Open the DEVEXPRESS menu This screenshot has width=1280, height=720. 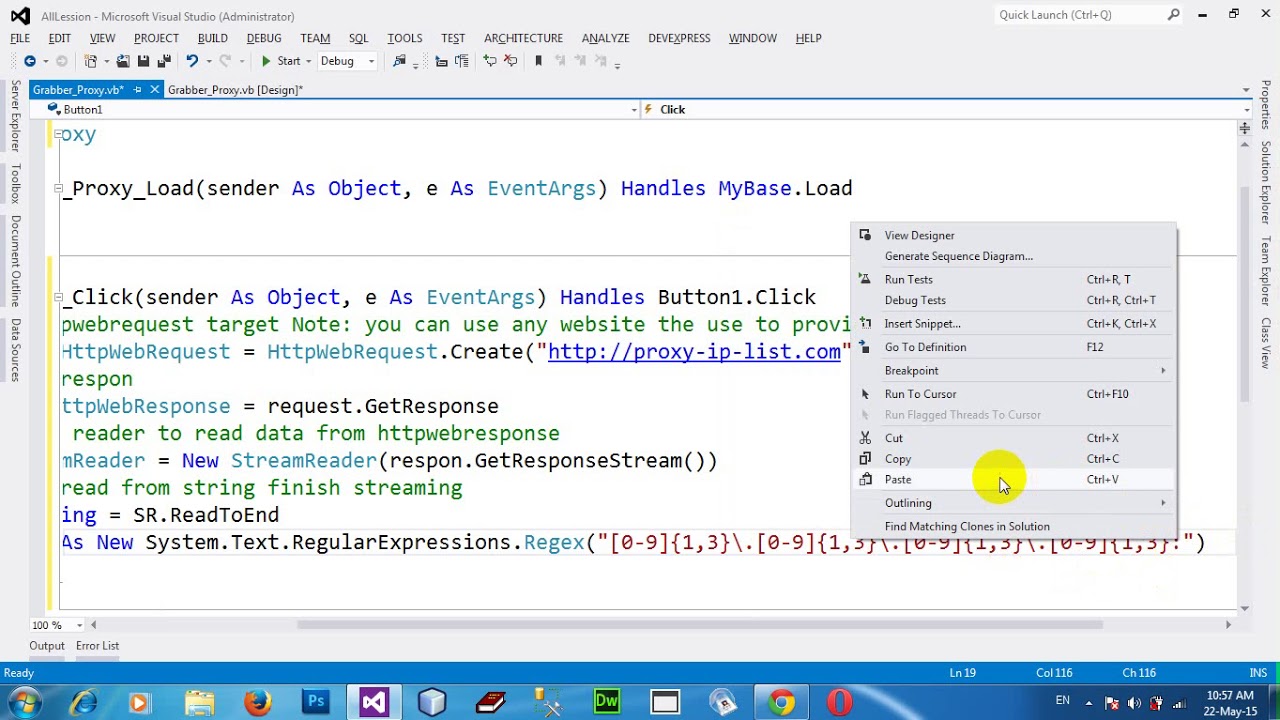pos(679,38)
